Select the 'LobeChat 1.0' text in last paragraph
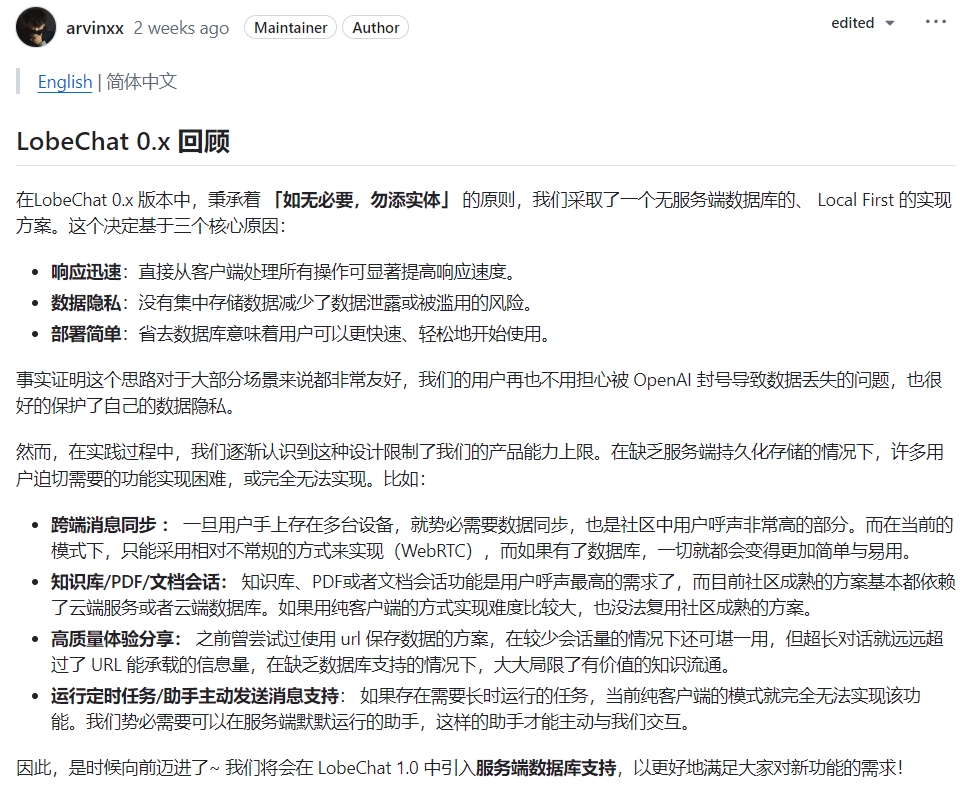Viewport: 970px width, 789px height. point(369,768)
